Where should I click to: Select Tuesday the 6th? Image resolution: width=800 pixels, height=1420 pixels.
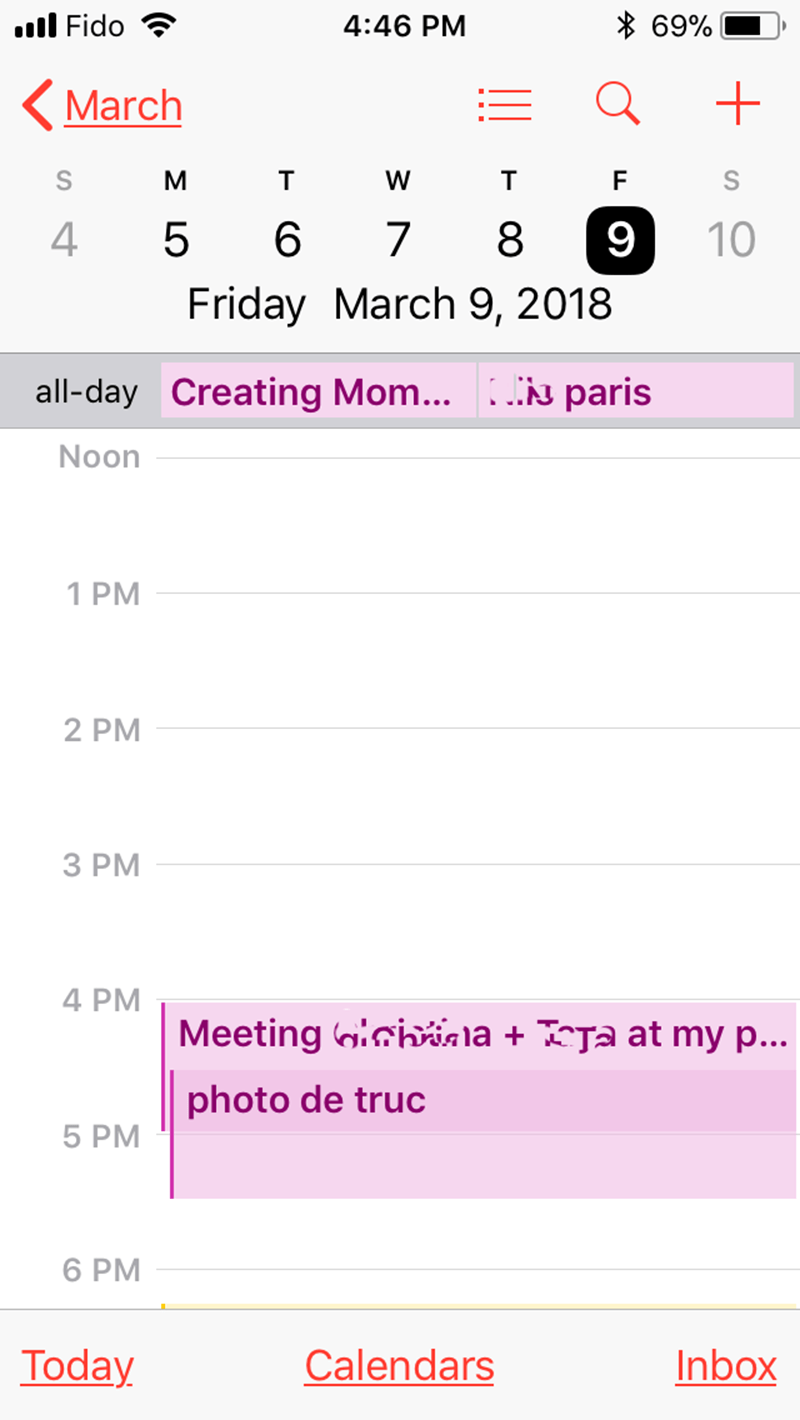(x=287, y=240)
